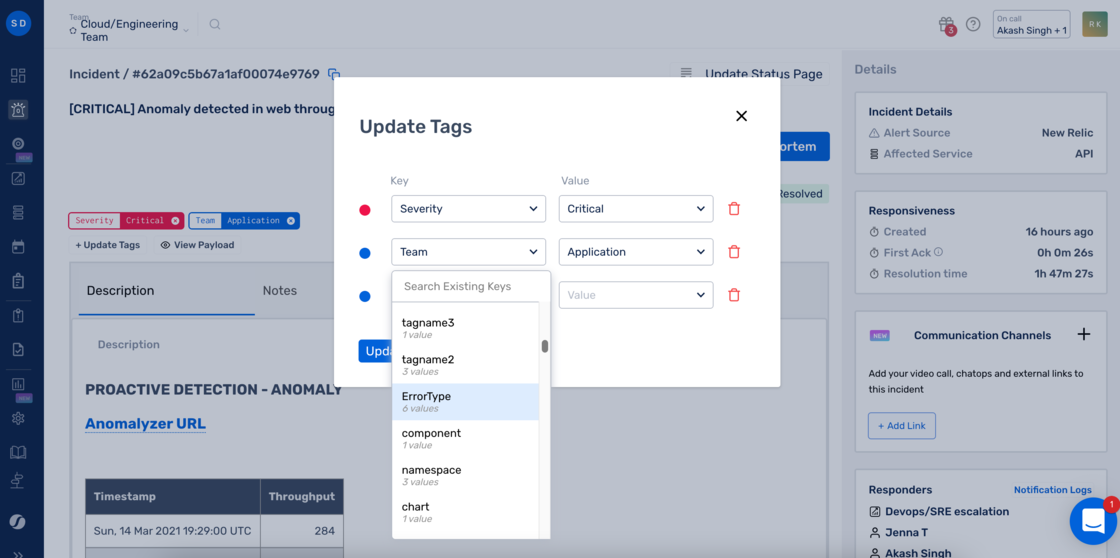Open the incidents siren icon in sidebar
The width and height of the screenshot is (1120, 558).
click(19, 109)
